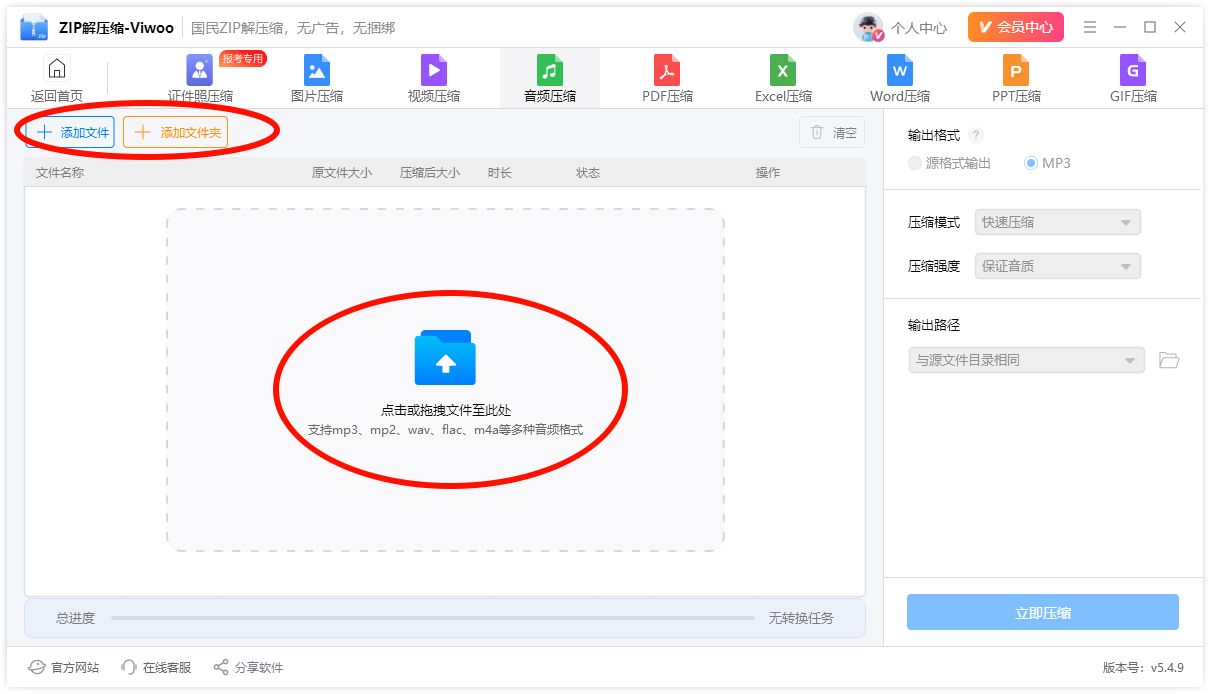Viewport: 1210px width, 694px height.
Task: Open the 输出路径 与源文件目录相同 dropdown
Action: click(1026, 360)
